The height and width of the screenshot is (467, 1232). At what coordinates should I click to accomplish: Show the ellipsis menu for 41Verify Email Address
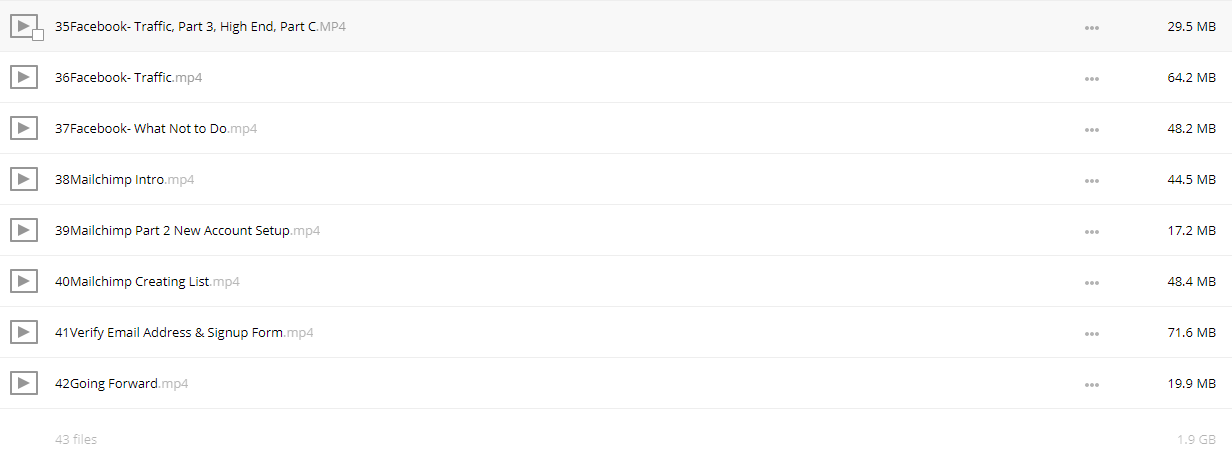(x=1092, y=333)
